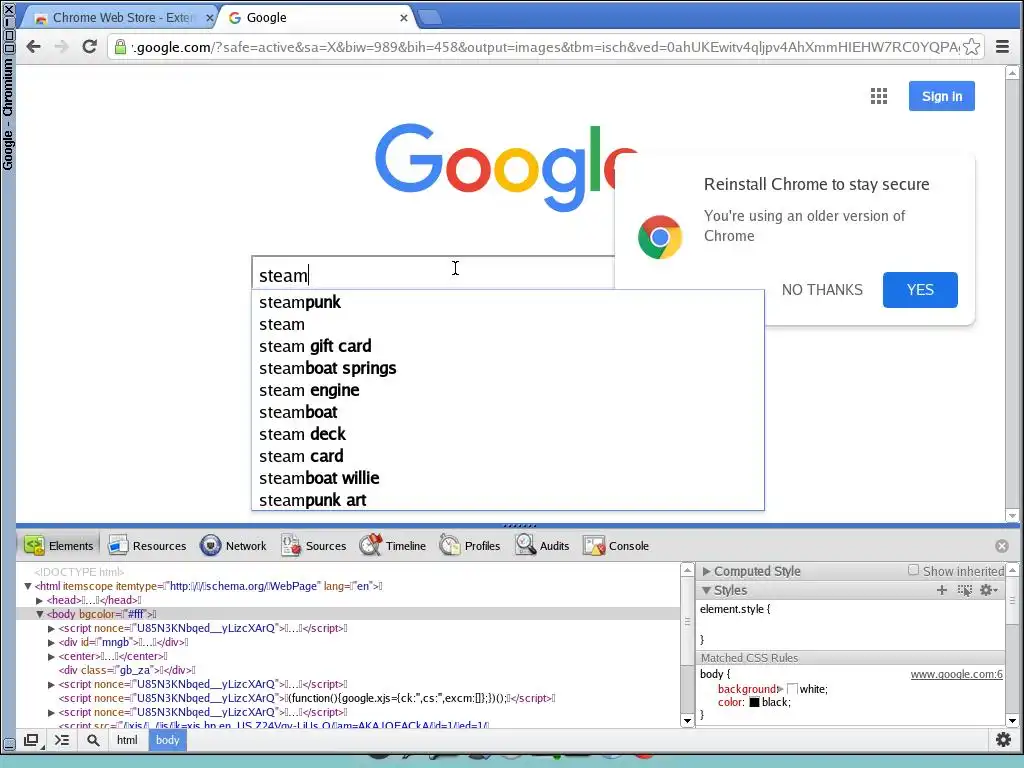Choose the steampunk art suggestion
1024x768 pixels.
(507, 500)
